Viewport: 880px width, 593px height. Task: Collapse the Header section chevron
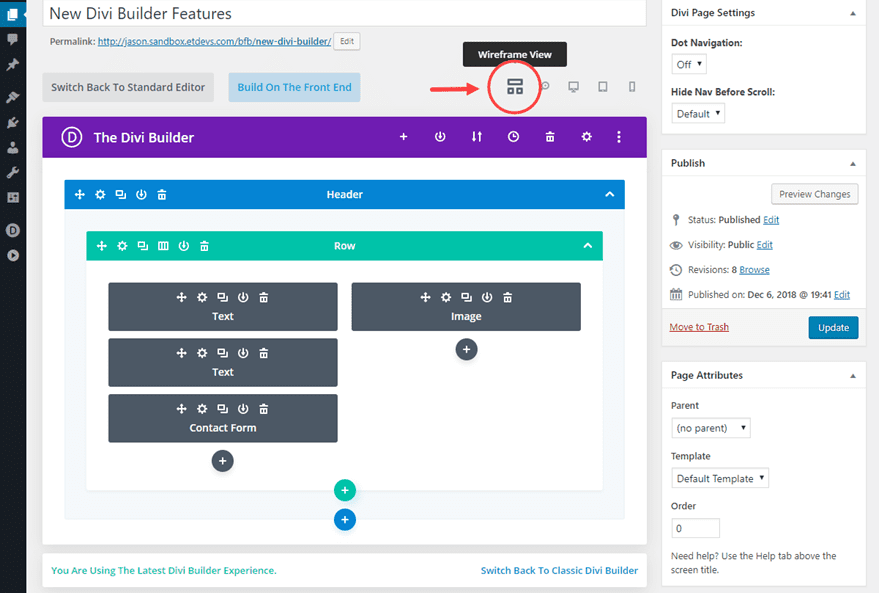click(x=609, y=194)
